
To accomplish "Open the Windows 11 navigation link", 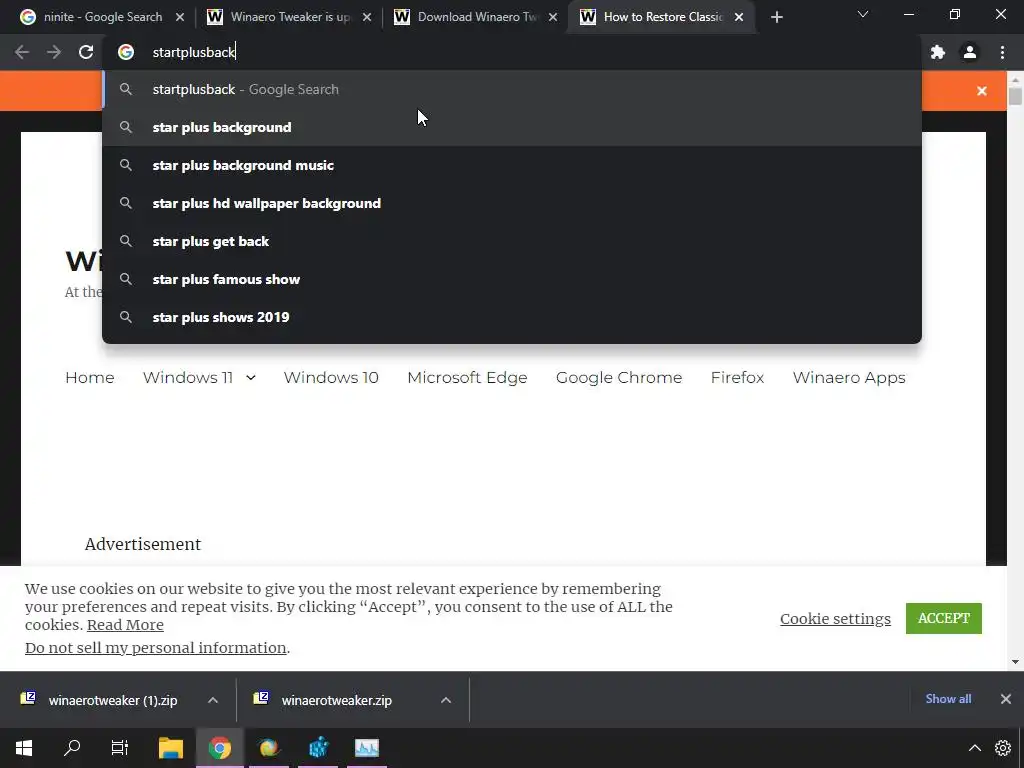I will click(187, 377).
